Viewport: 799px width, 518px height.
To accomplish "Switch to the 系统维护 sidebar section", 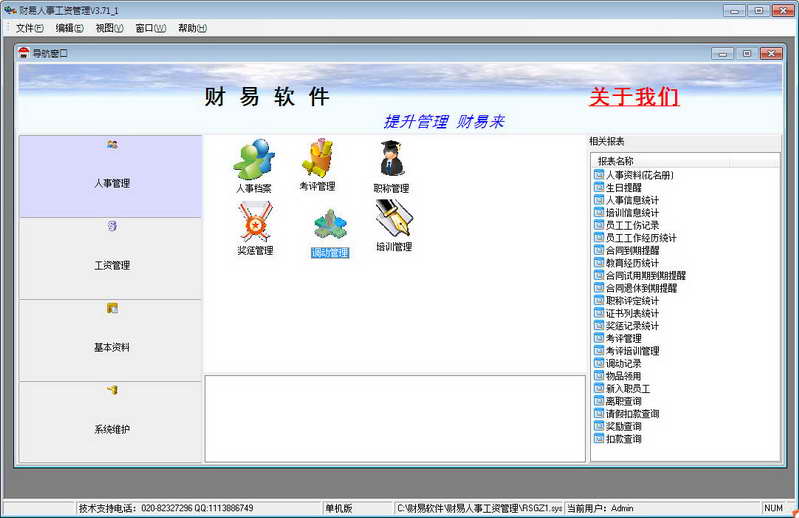I will click(111, 422).
